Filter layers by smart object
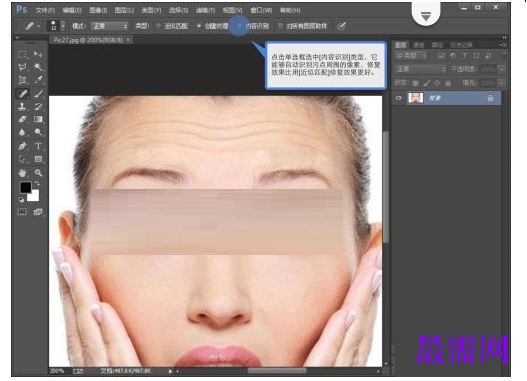 (x=488, y=55)
